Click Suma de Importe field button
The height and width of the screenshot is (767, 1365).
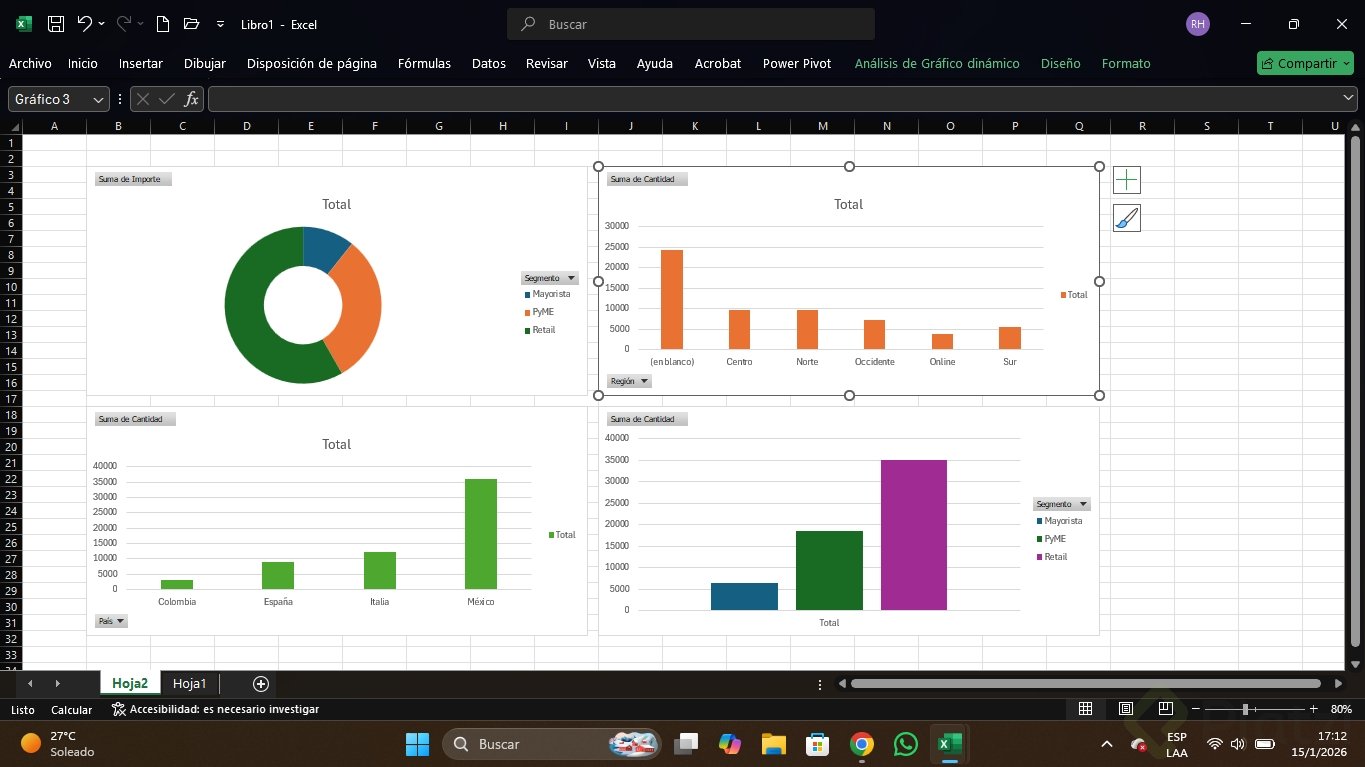point(133,179)
